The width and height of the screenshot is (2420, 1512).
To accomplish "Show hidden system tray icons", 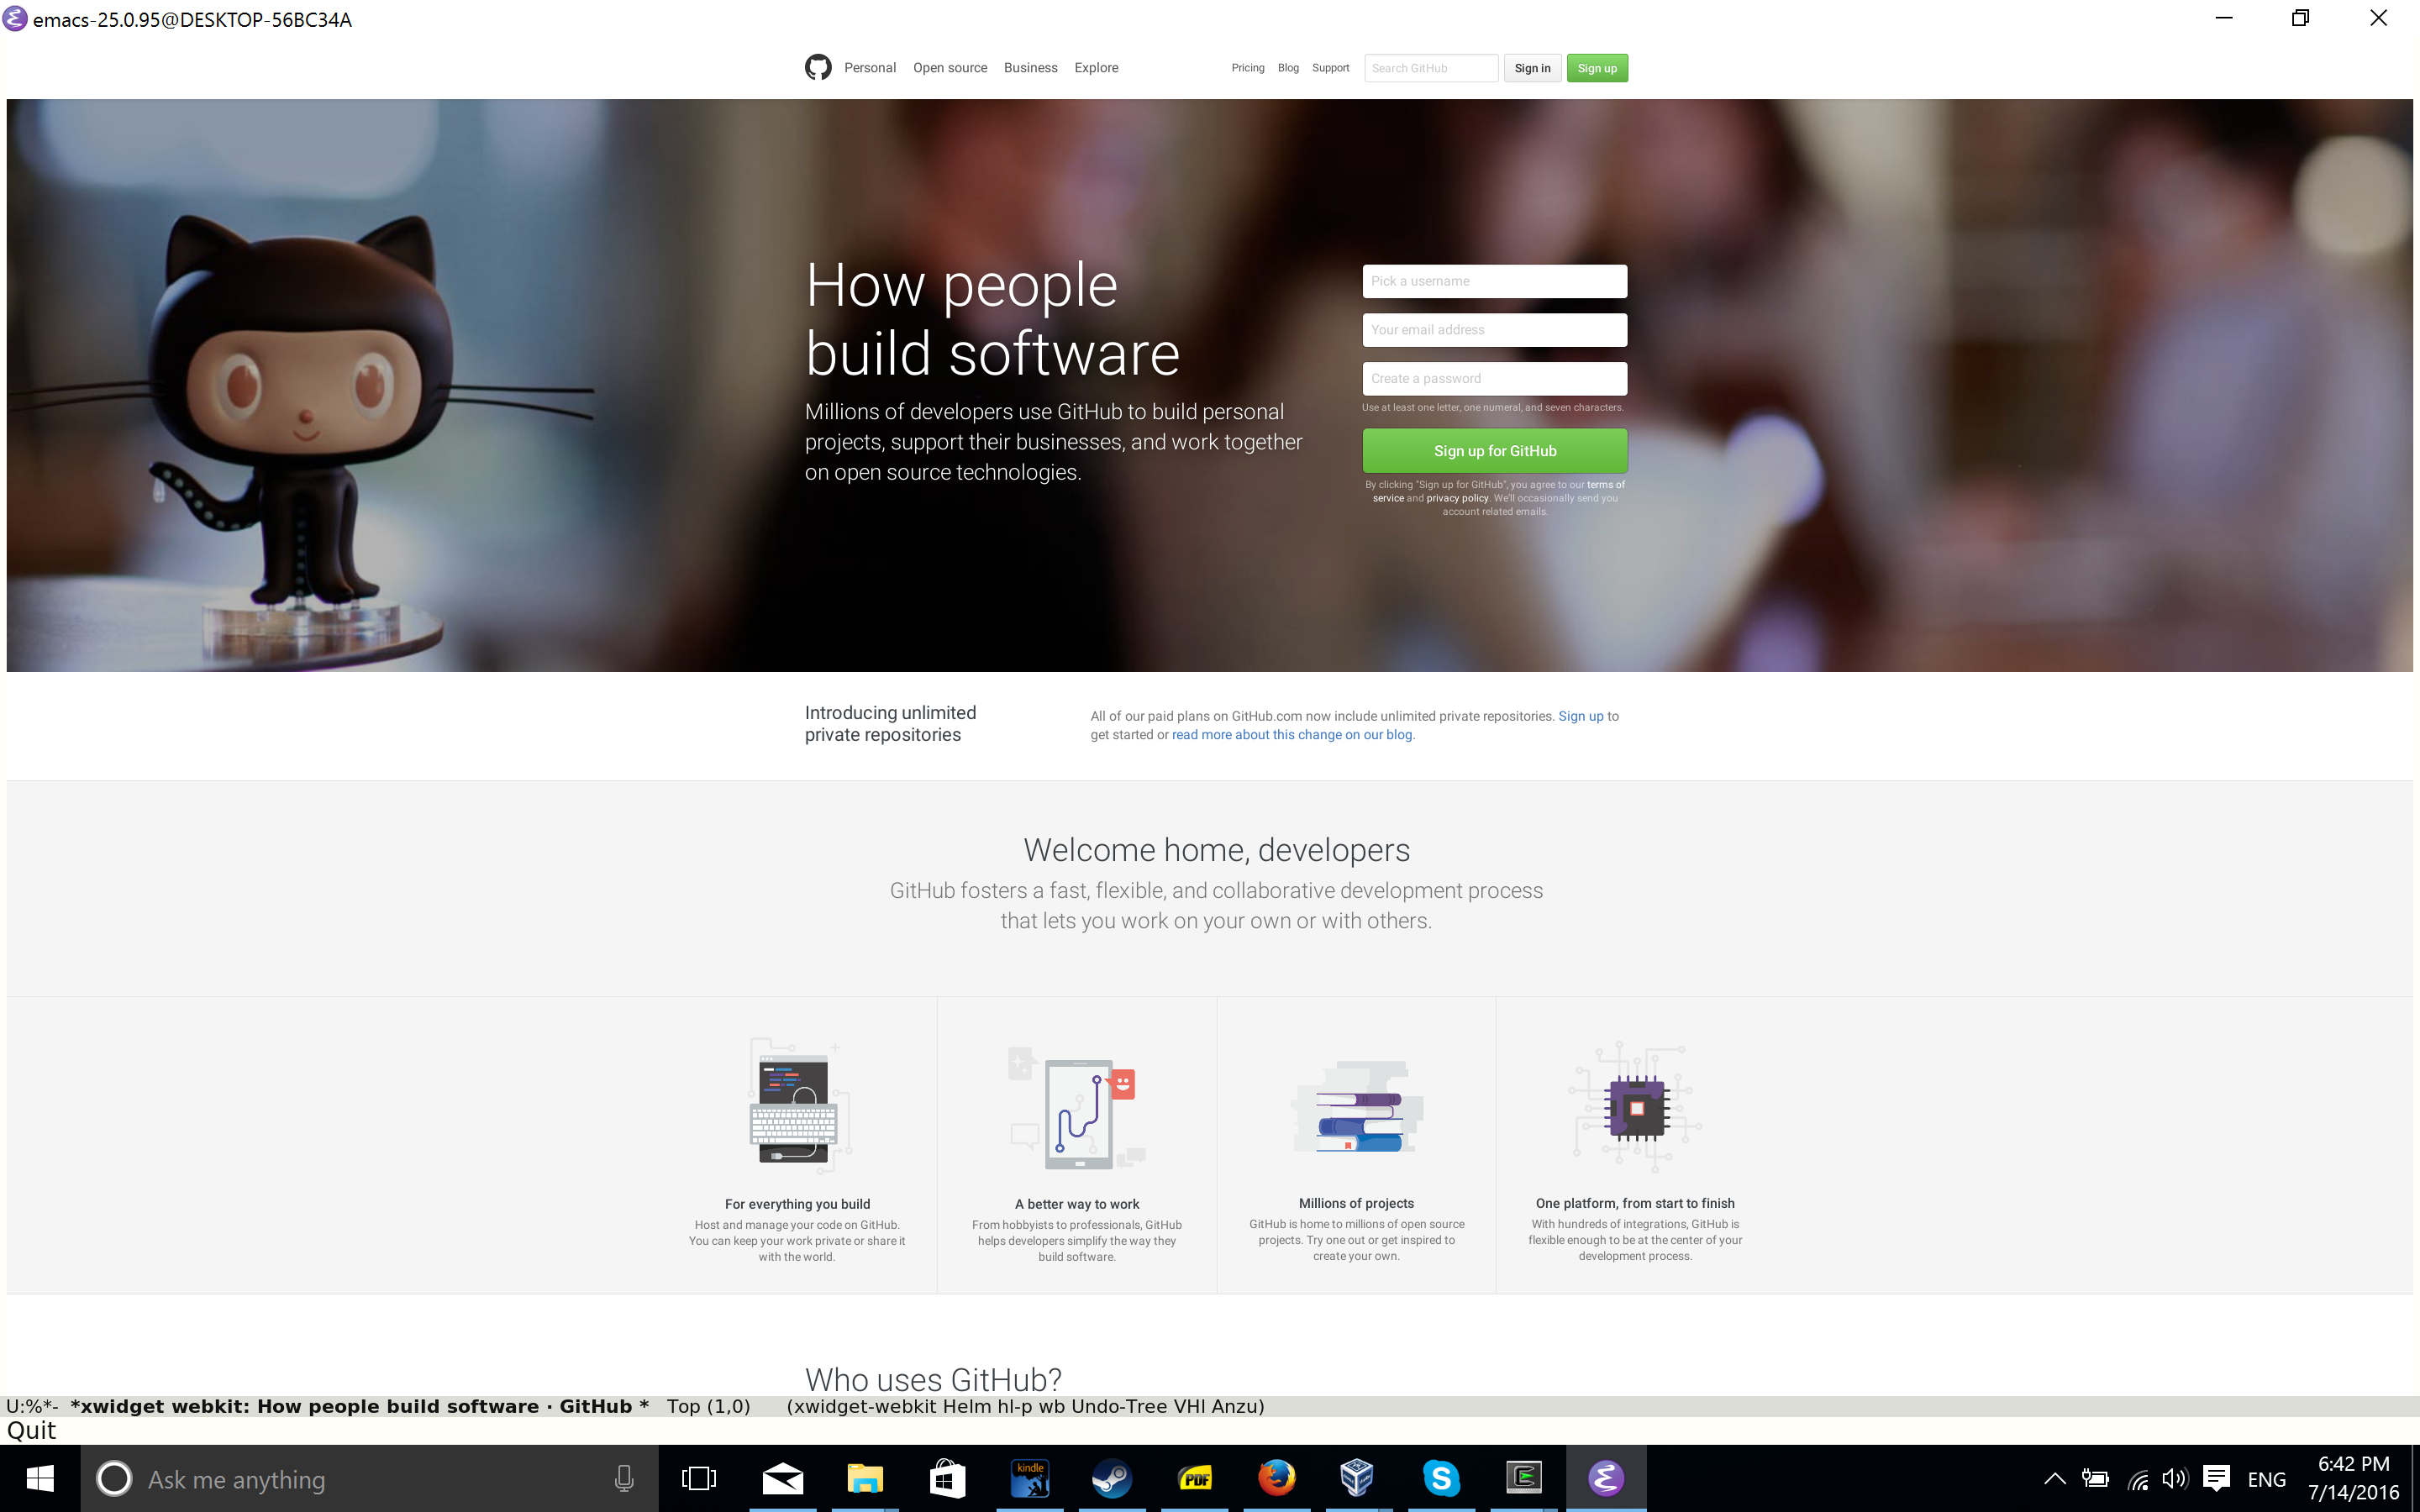I will (x=2054, y=1479).
